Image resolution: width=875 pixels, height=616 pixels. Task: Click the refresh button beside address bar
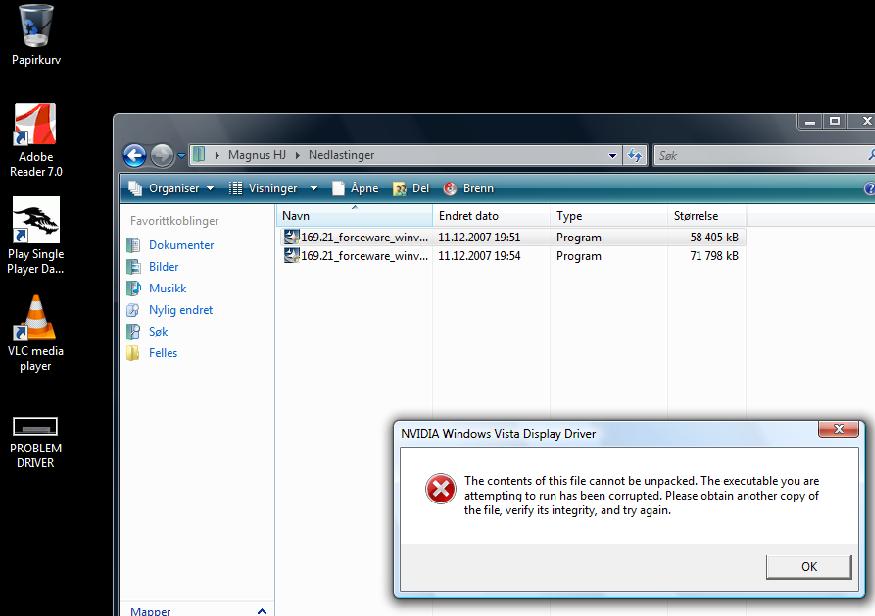coord(634,155)
